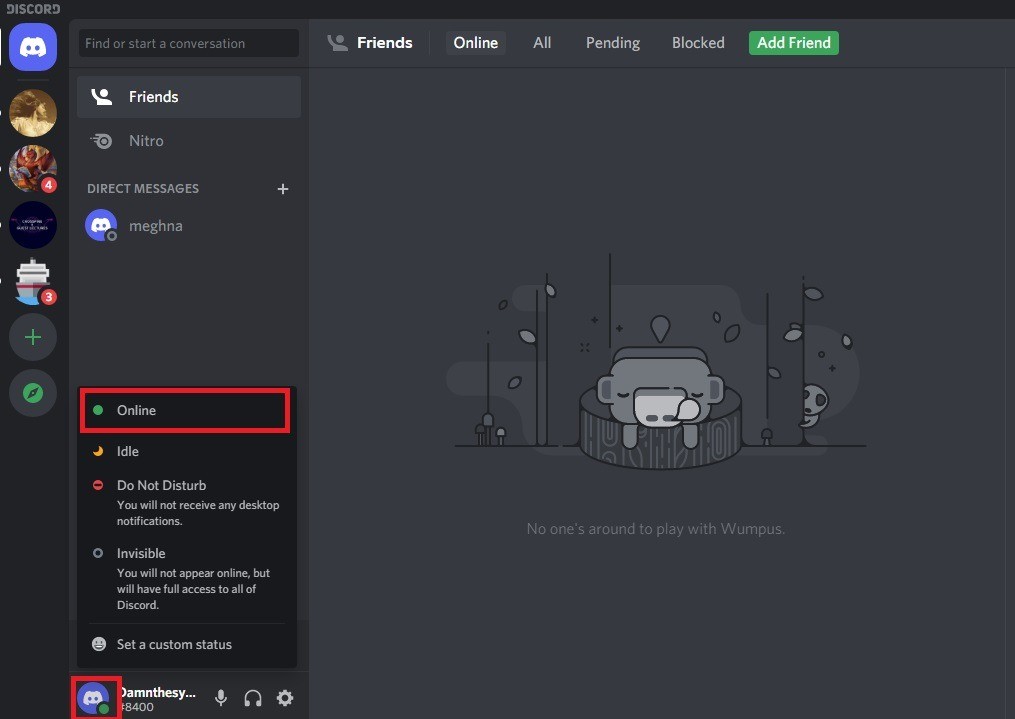Open Explore Public Servers compass icon
Viewport: 1015px width, 719px height.
[x=33, y=393]
